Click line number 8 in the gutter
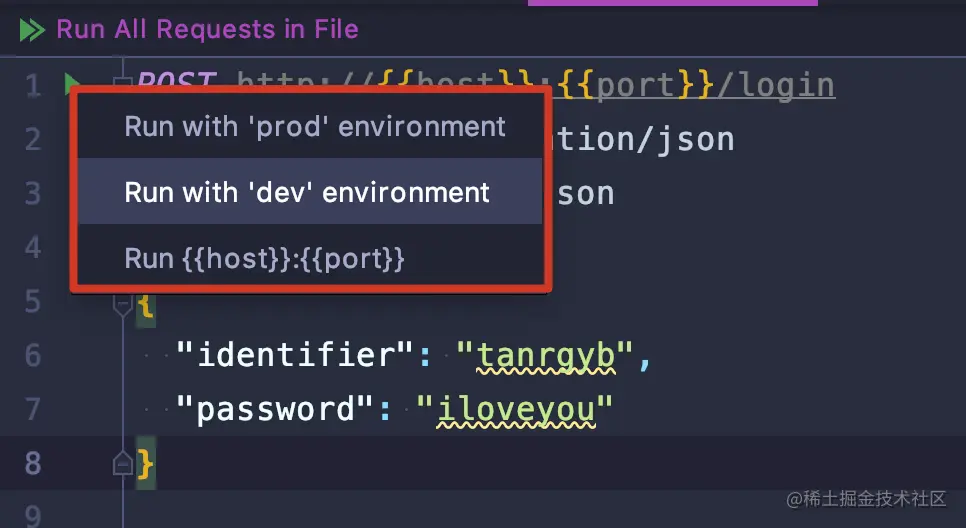The width and height of the screenshot is (966, 528). tap(33, 463)
